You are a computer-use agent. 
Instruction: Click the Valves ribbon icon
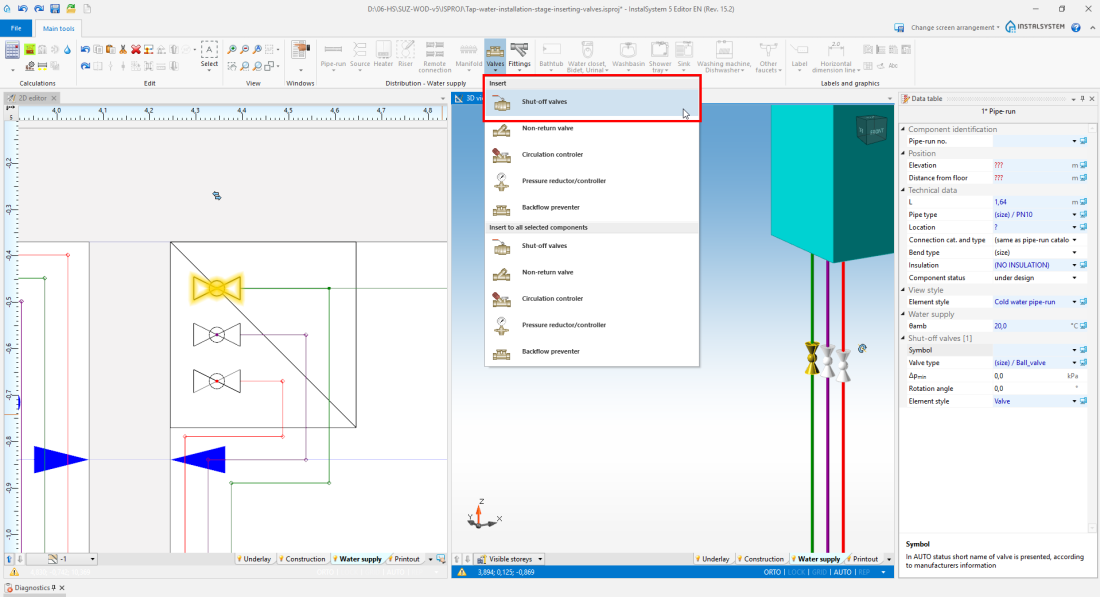495,53
